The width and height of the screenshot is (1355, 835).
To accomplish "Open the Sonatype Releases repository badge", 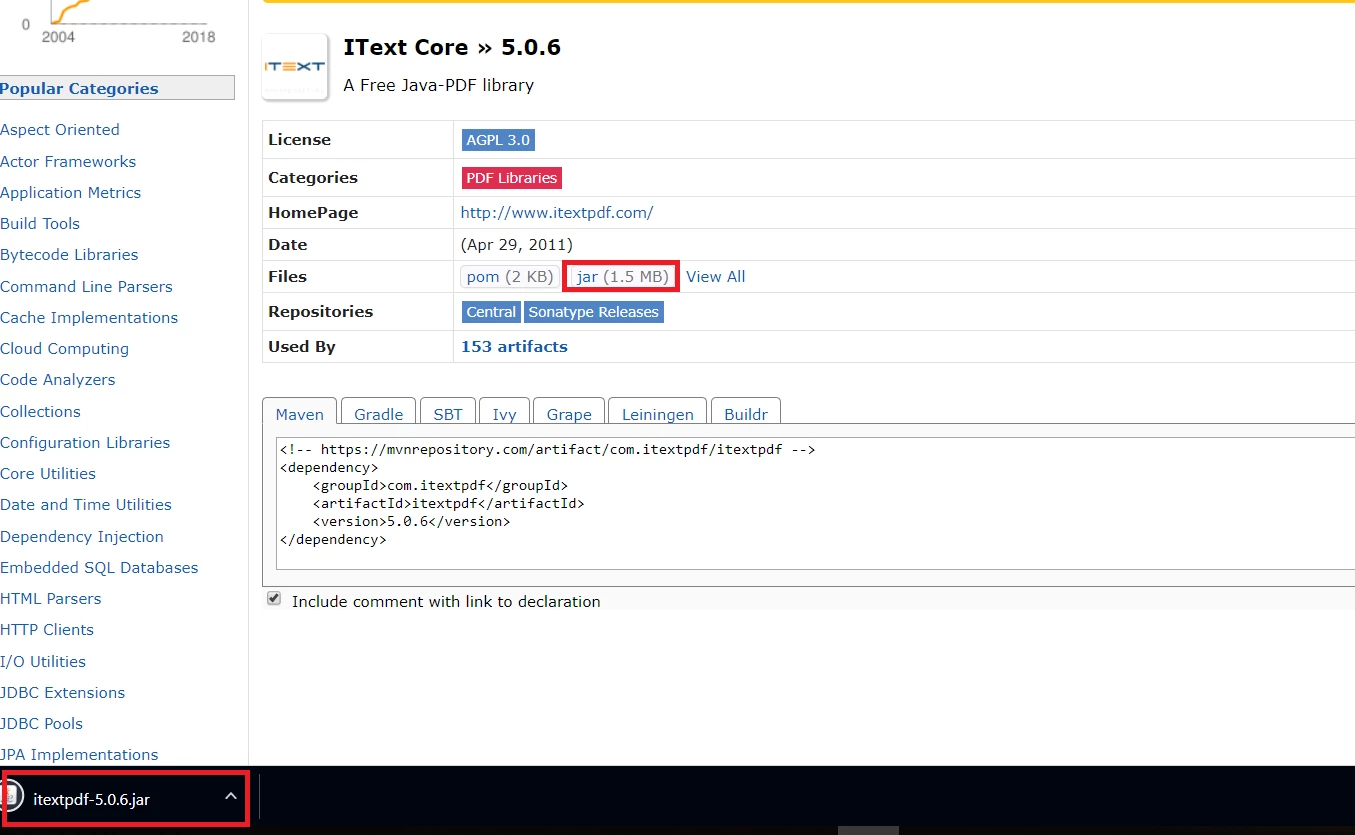I will pos(594,312).
